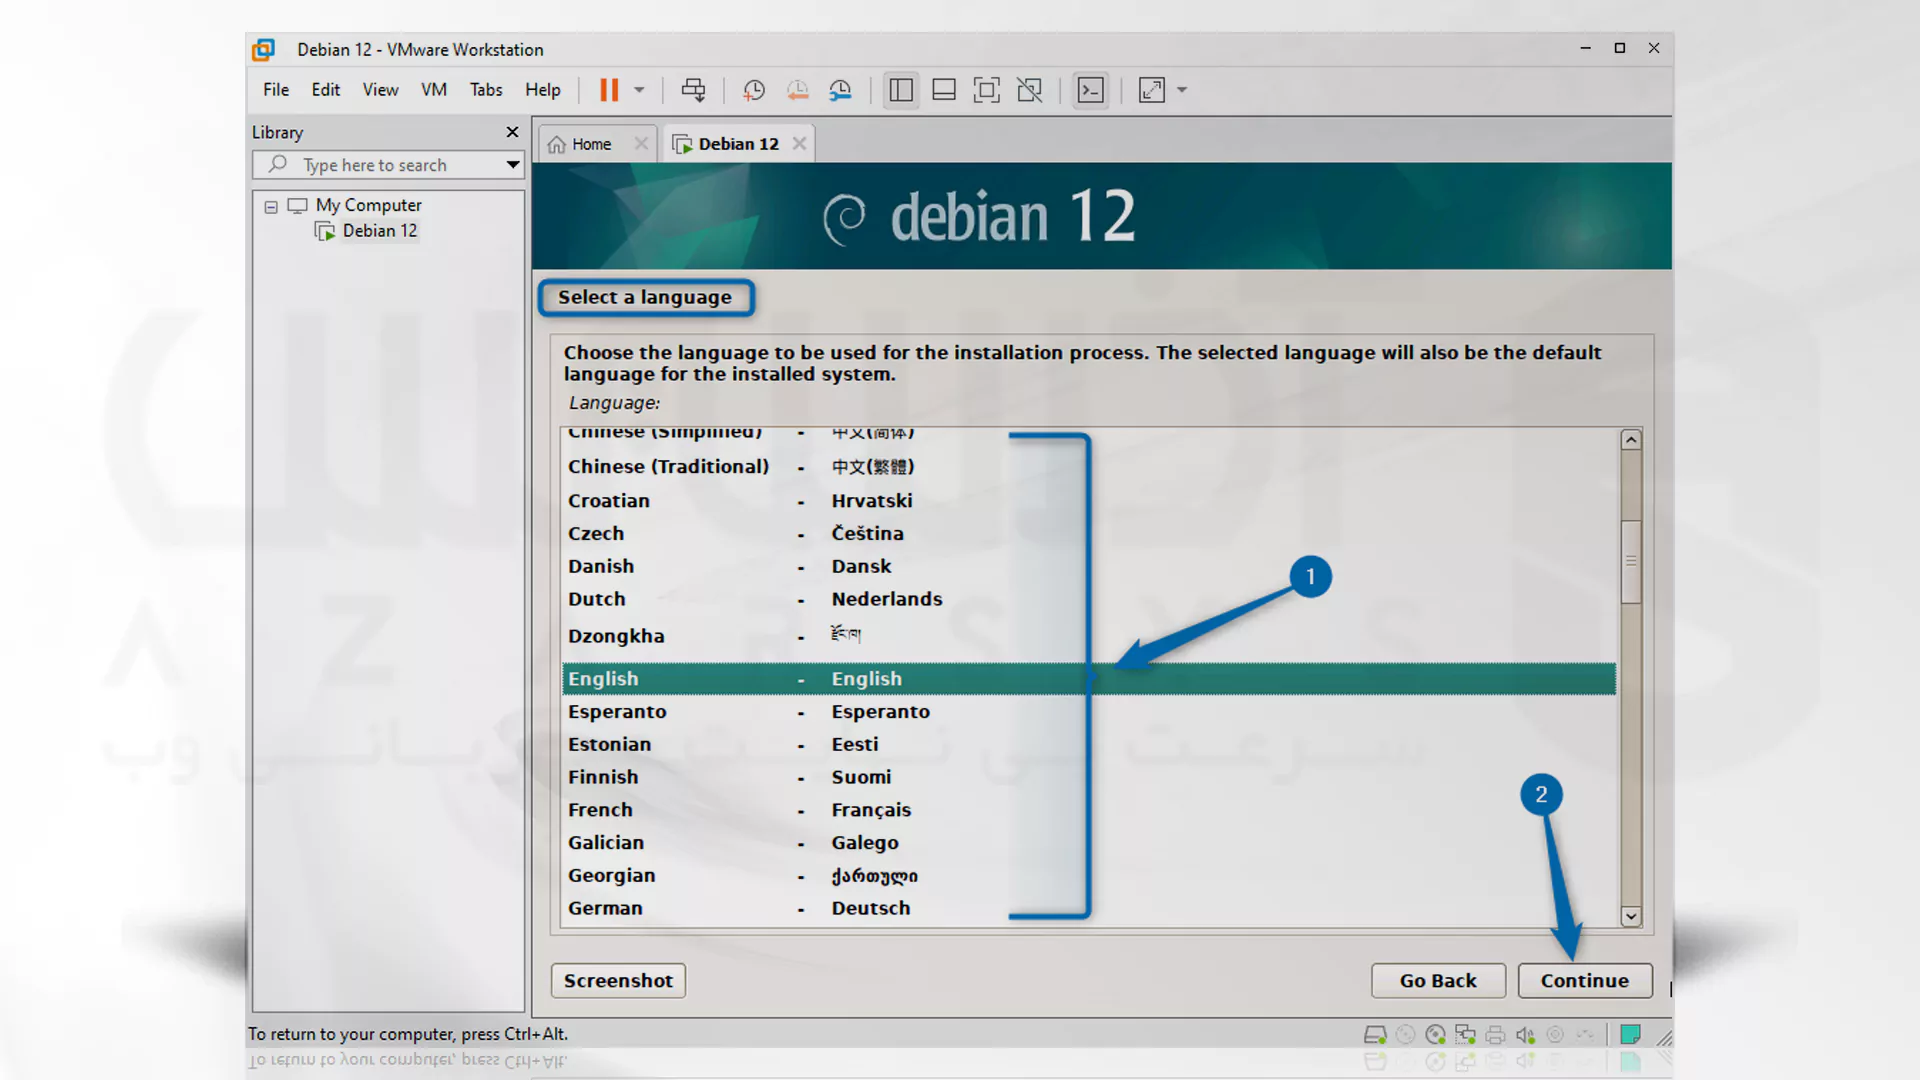Choose Chinese (Traditional) language
The height and width of the screenshot is (1080, 1920).
click(1088, 467)
